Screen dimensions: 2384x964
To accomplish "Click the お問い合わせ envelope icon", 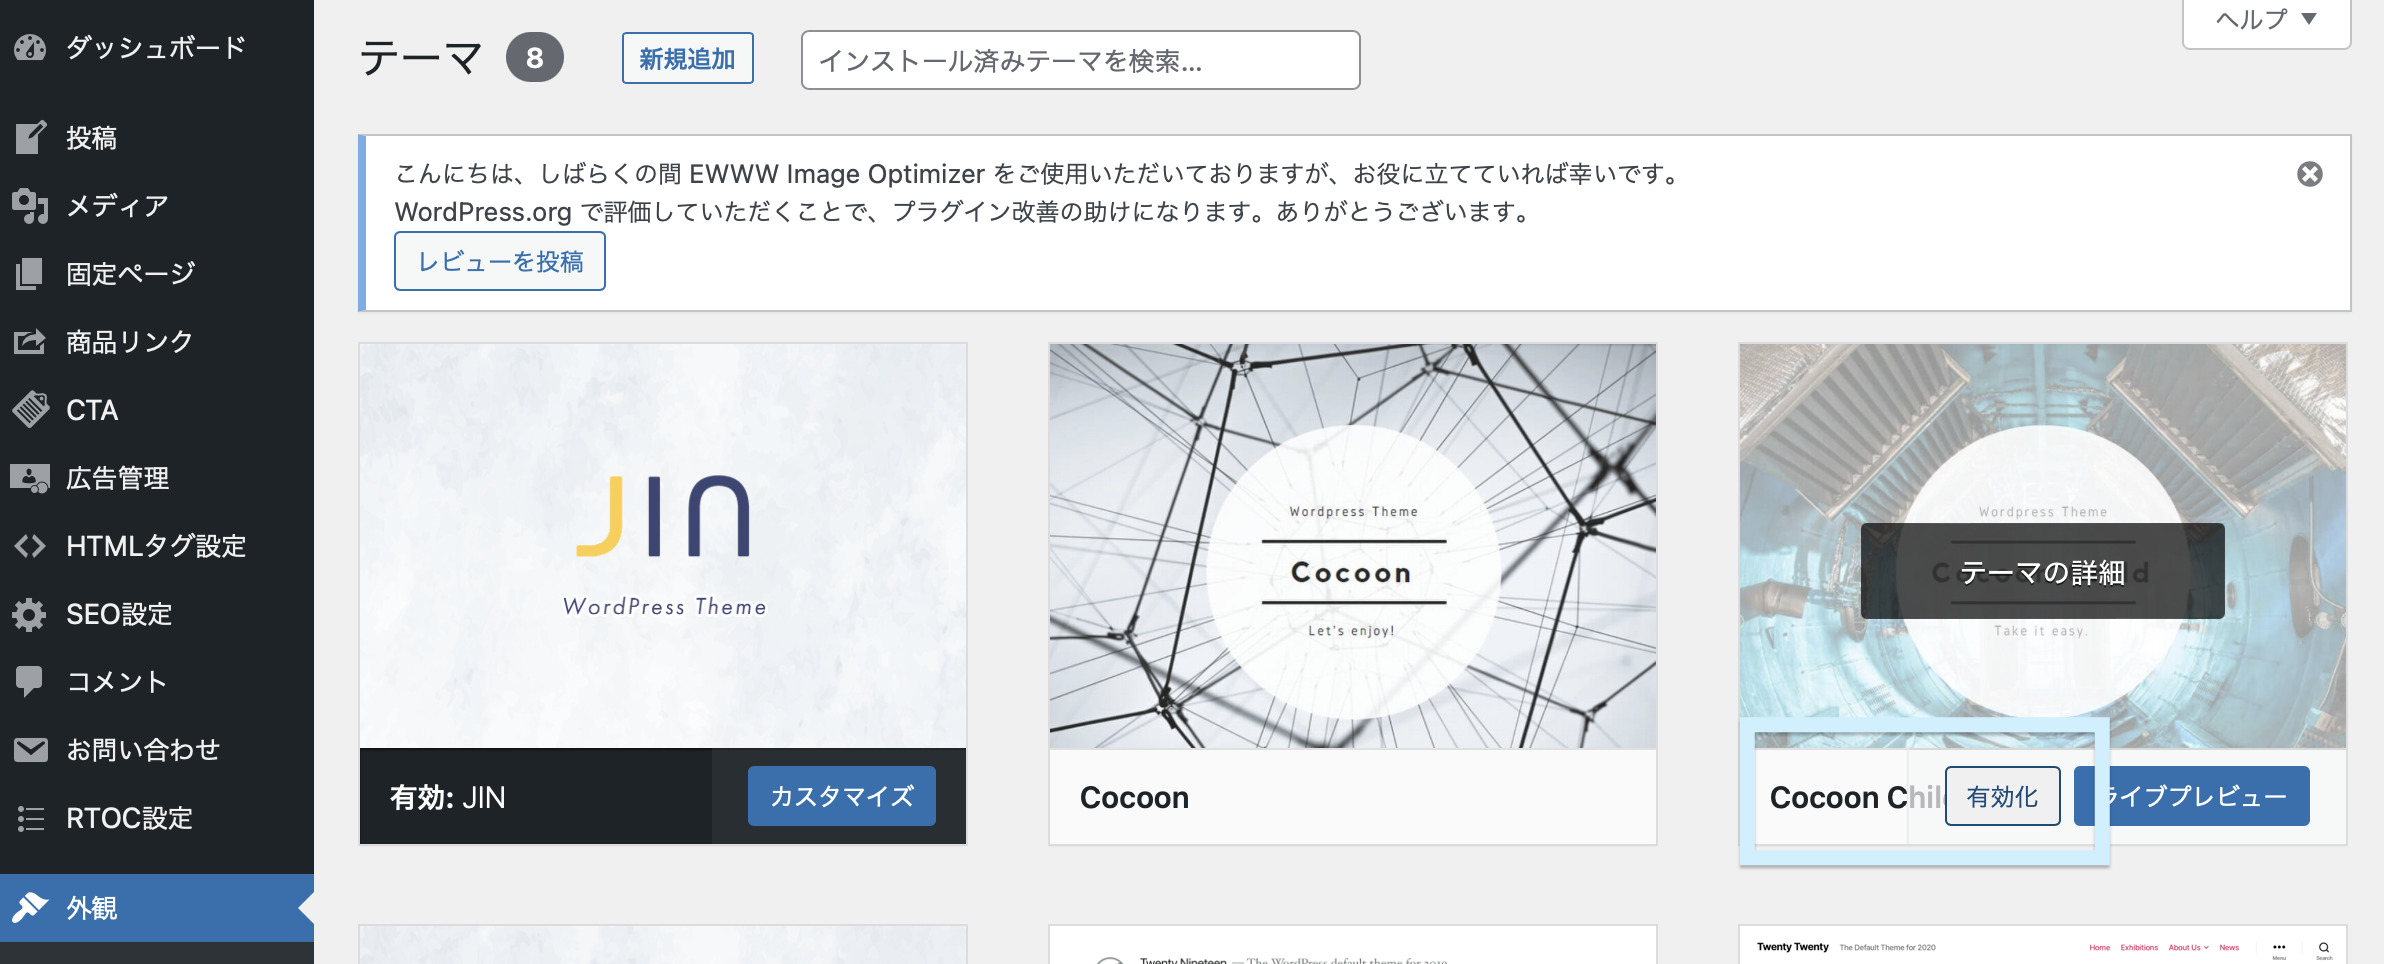I will click(30, 749).
